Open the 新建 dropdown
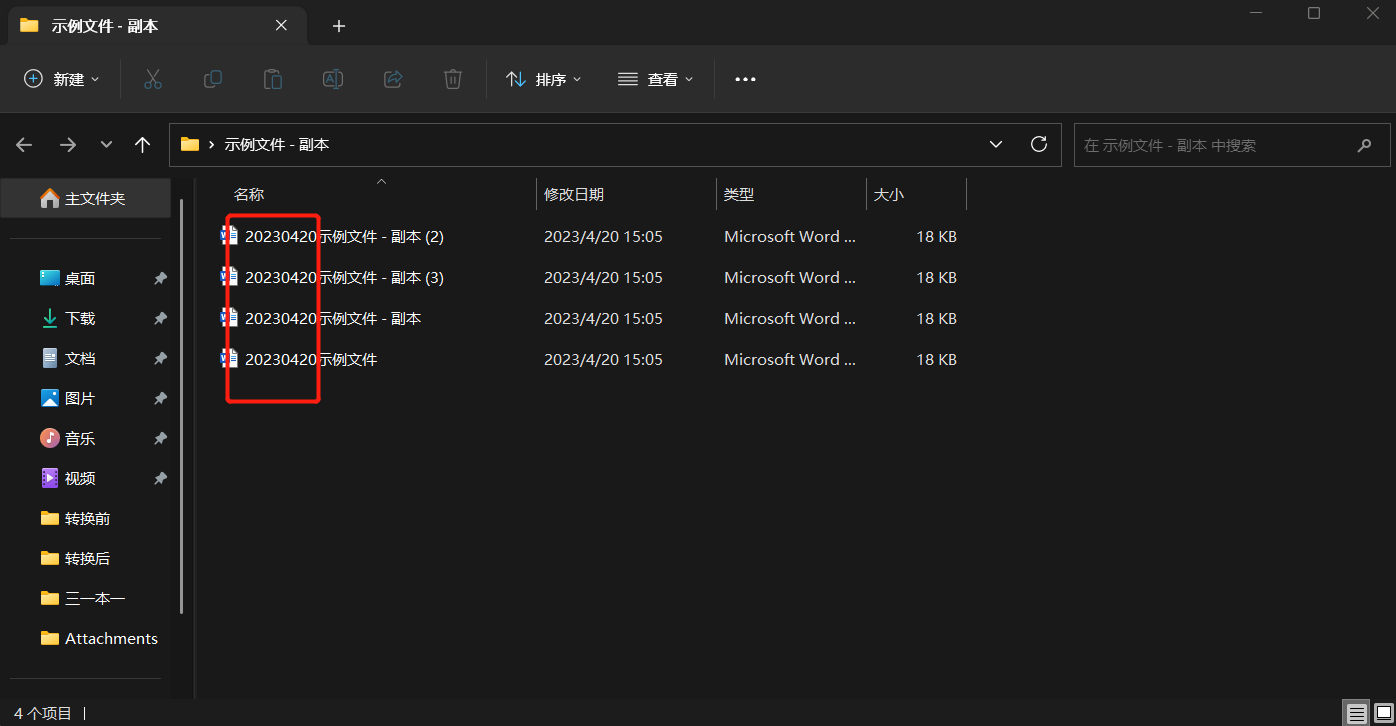 pyautogui.click(x=61, y=79)
